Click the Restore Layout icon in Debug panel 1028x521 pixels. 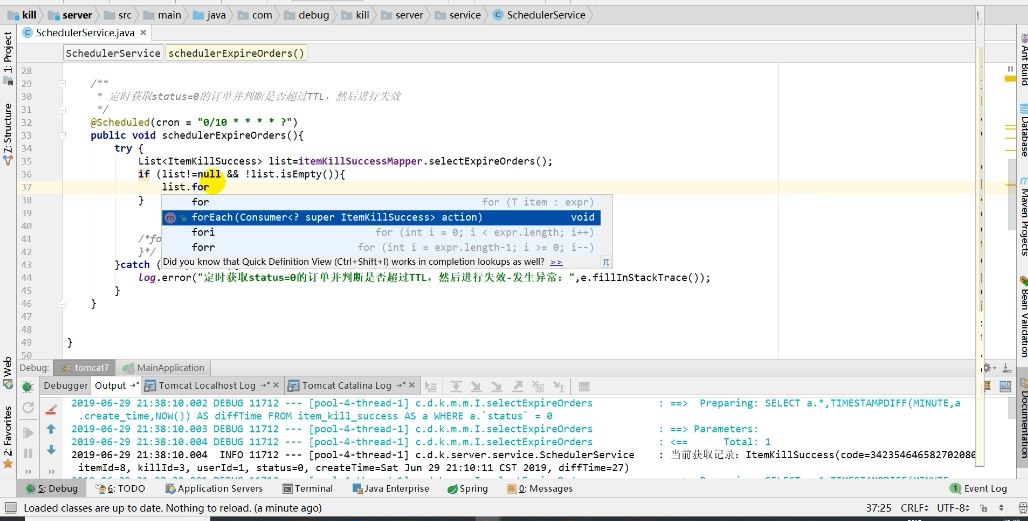click(1005, 387)
